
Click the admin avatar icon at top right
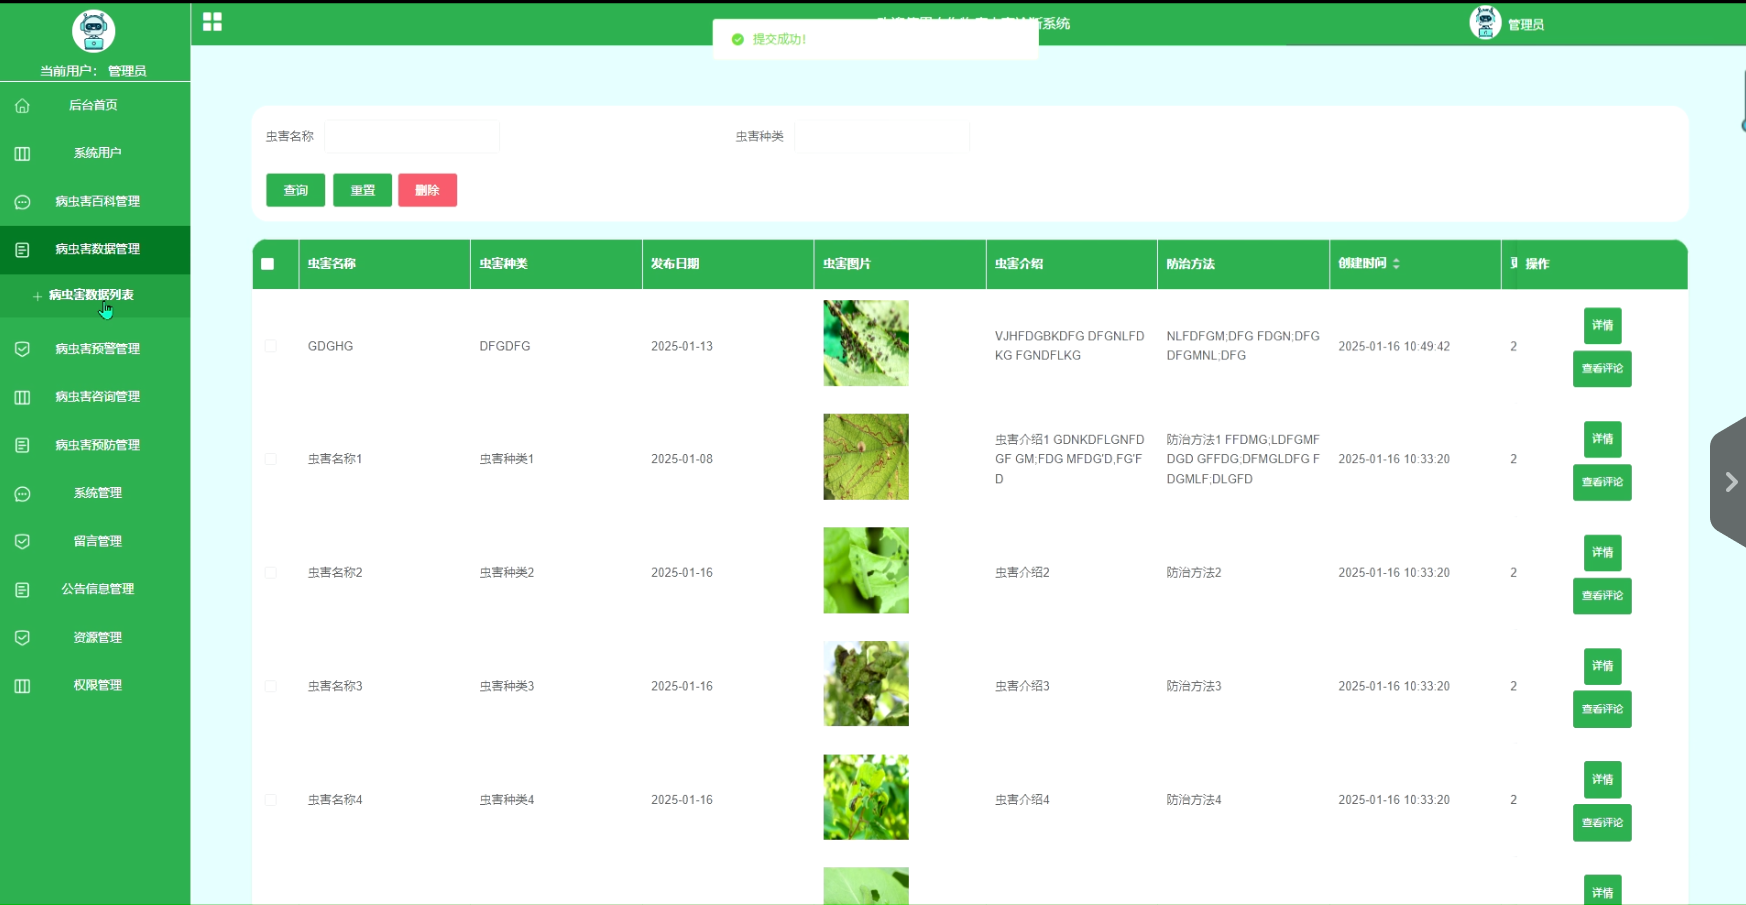(1485, 22)
